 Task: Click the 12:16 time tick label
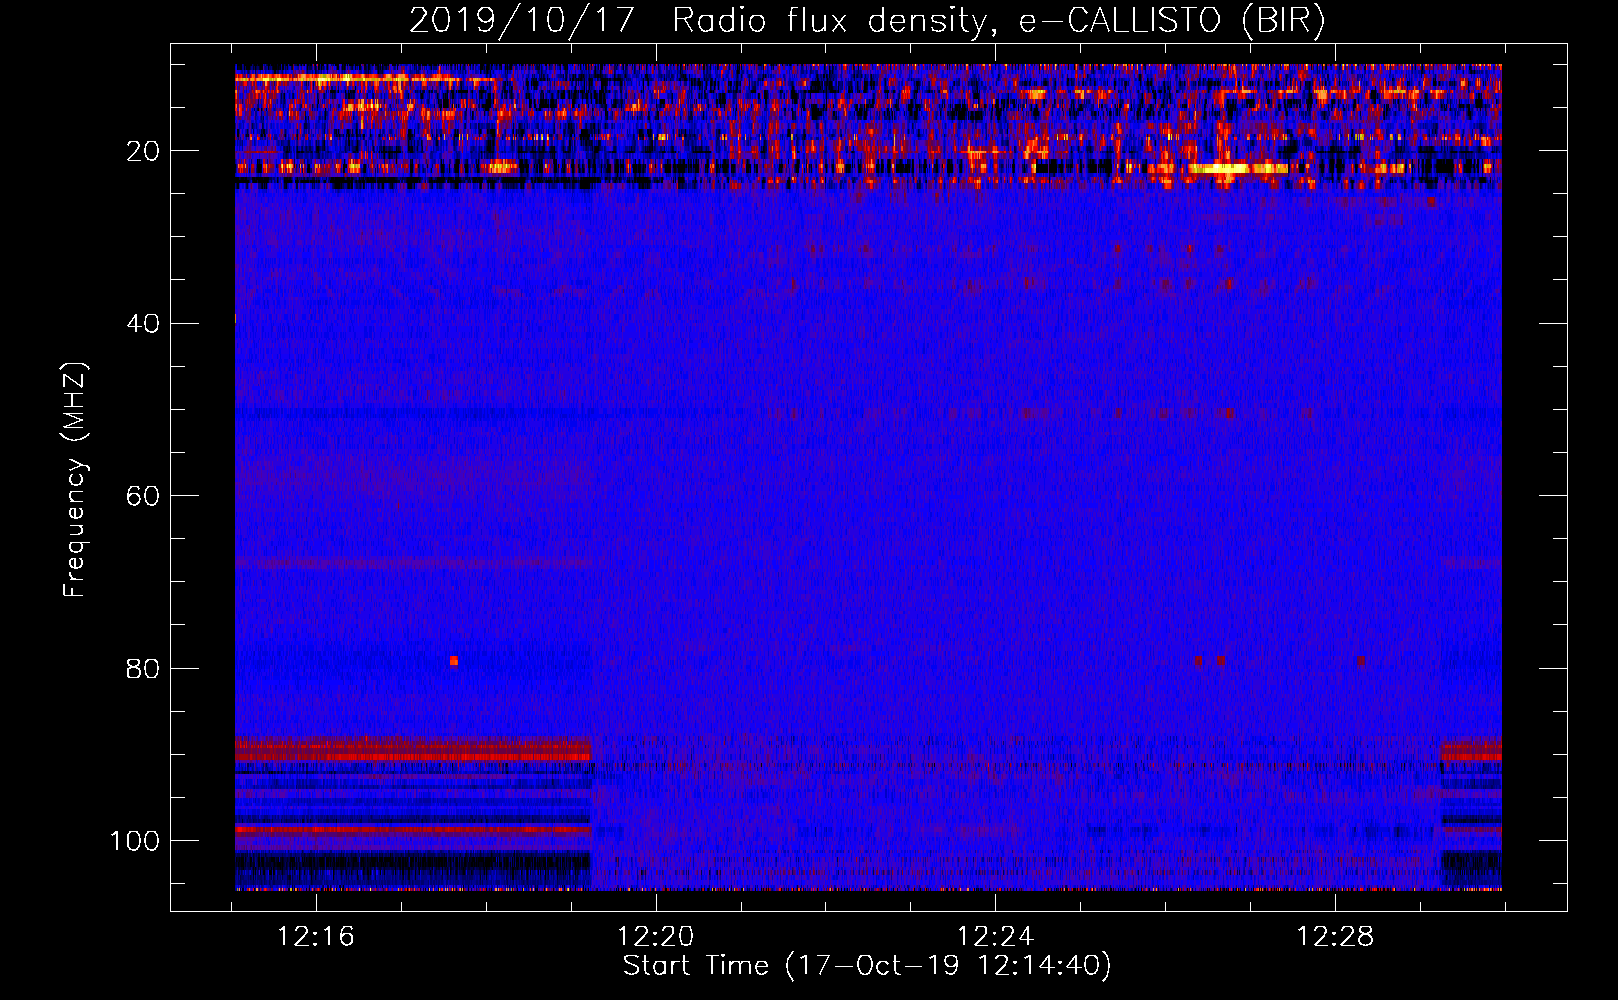pos(316,937)
